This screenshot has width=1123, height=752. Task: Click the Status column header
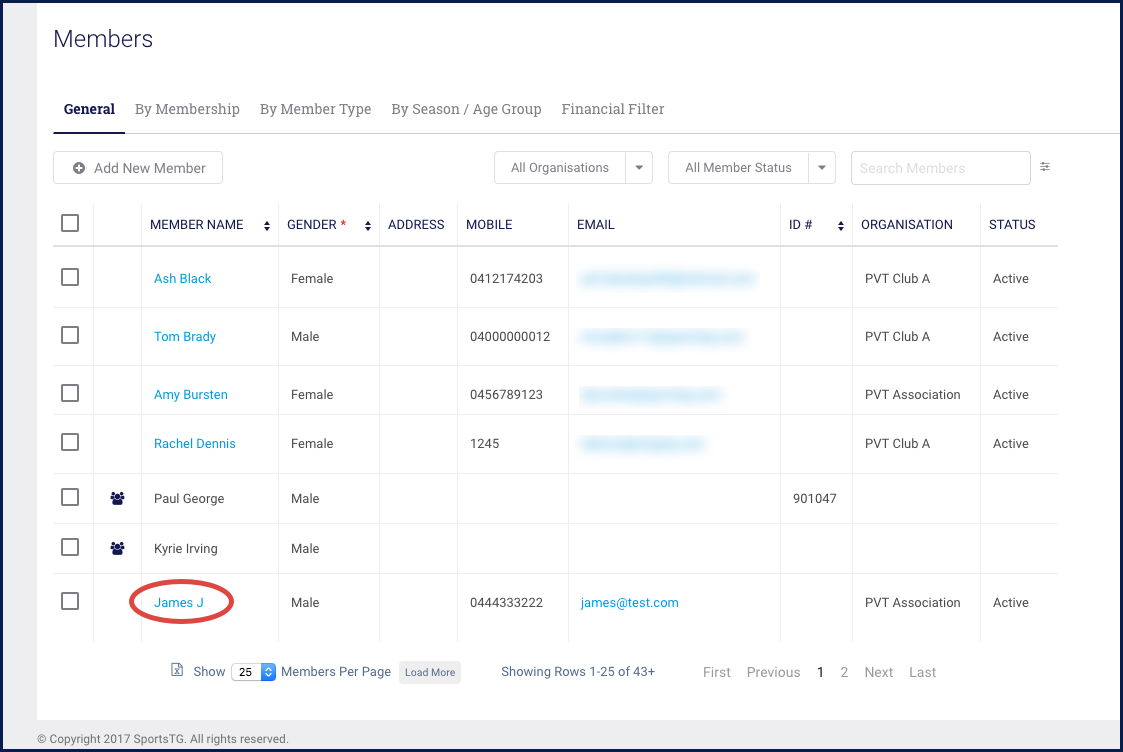click(x=1012, y=225)
